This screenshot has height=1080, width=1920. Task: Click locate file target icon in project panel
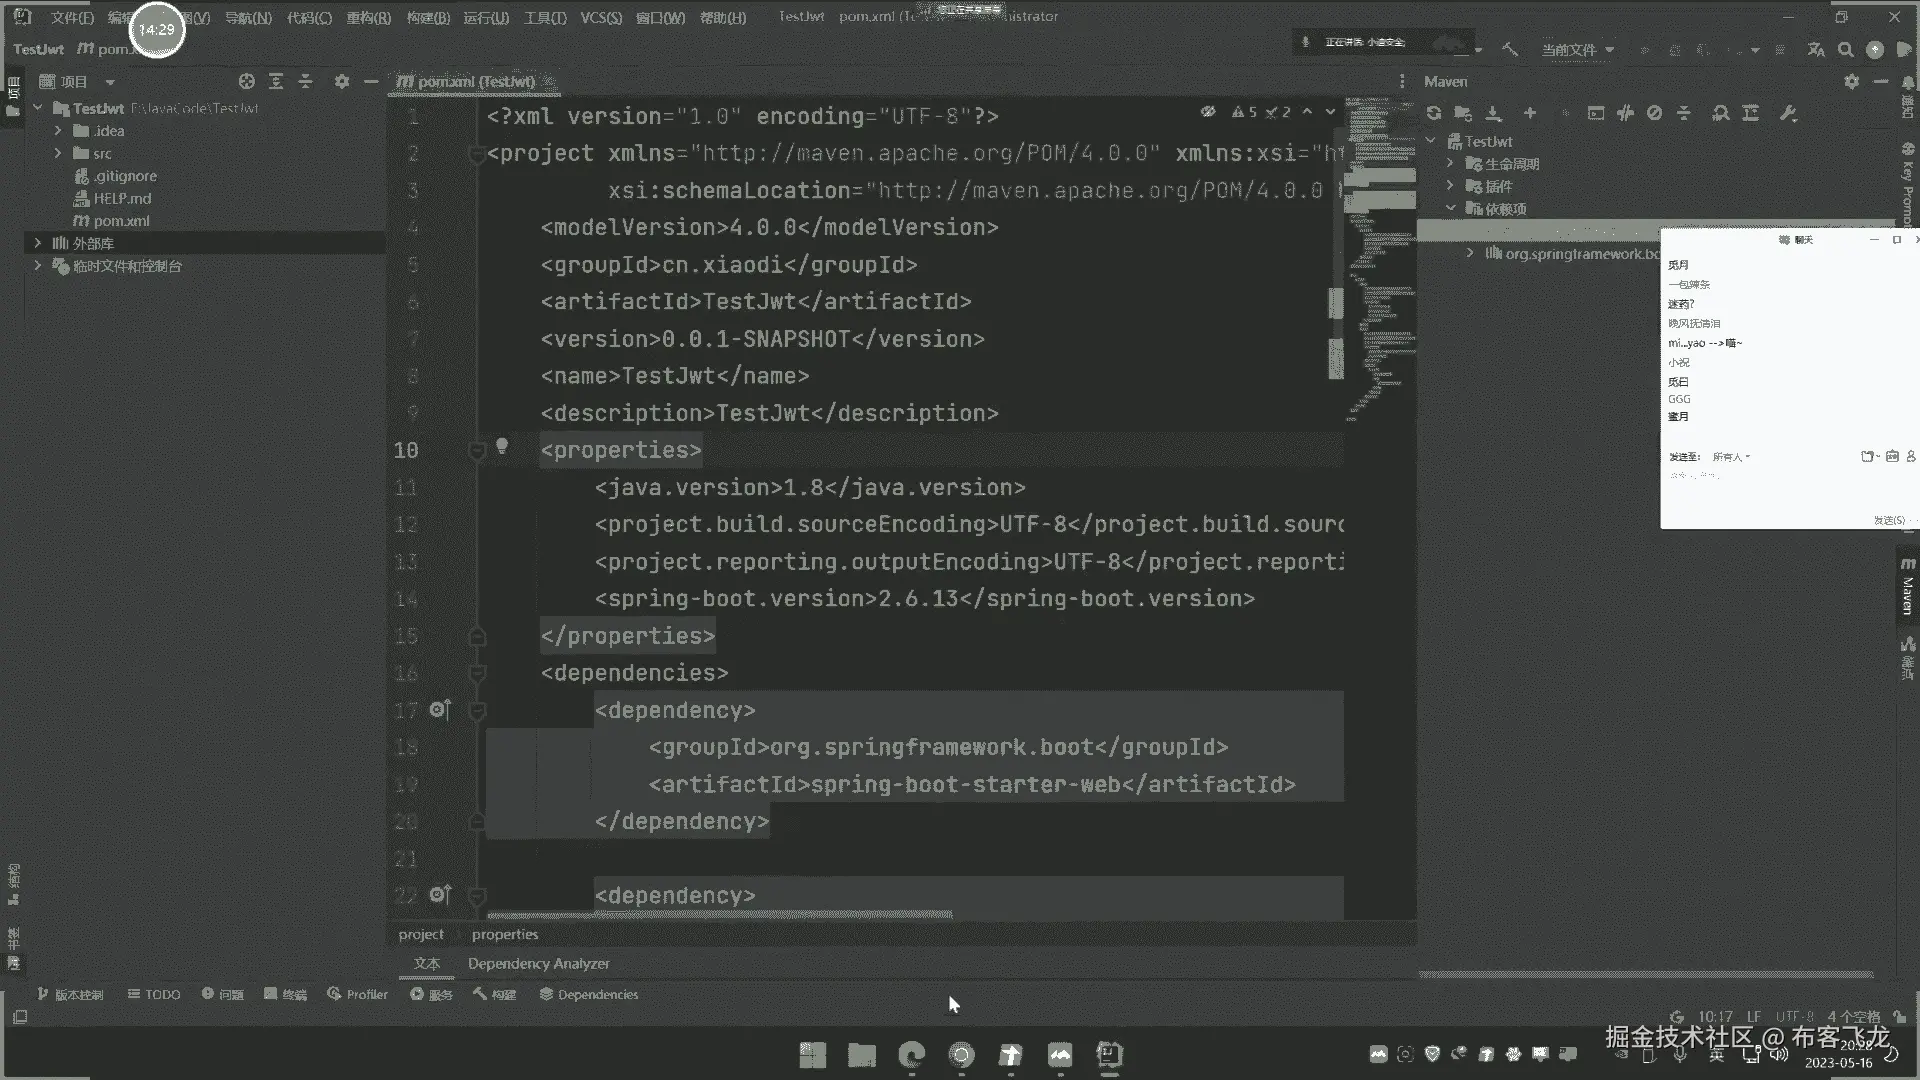click(x=246, y=82)
